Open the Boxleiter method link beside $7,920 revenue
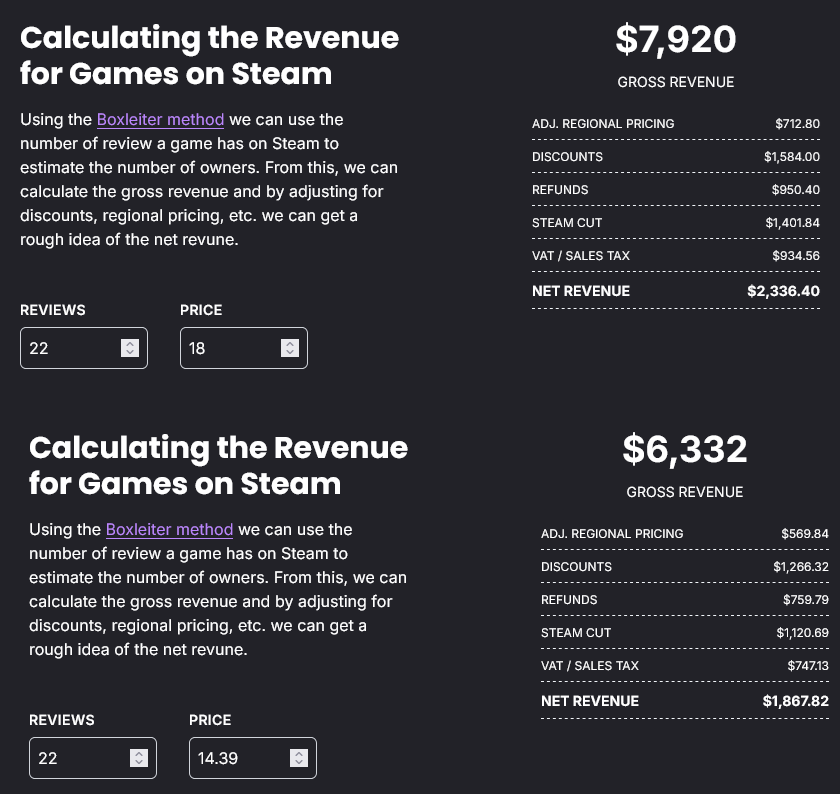840x794 pixels. click(160, 119)
